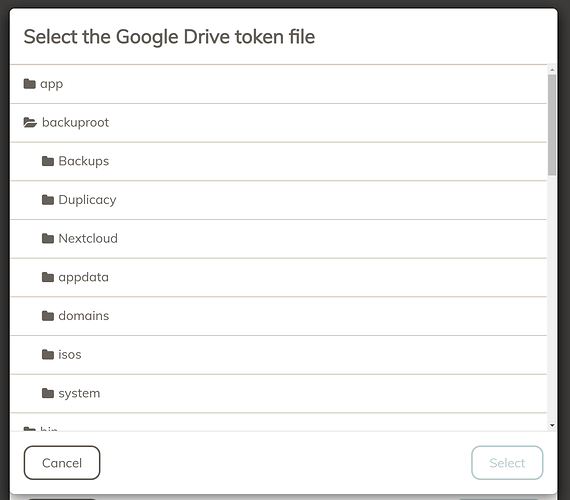Open the Duplicacy subfolder label
The width and height of the screenshot is (570, 500).
point(87,200)
